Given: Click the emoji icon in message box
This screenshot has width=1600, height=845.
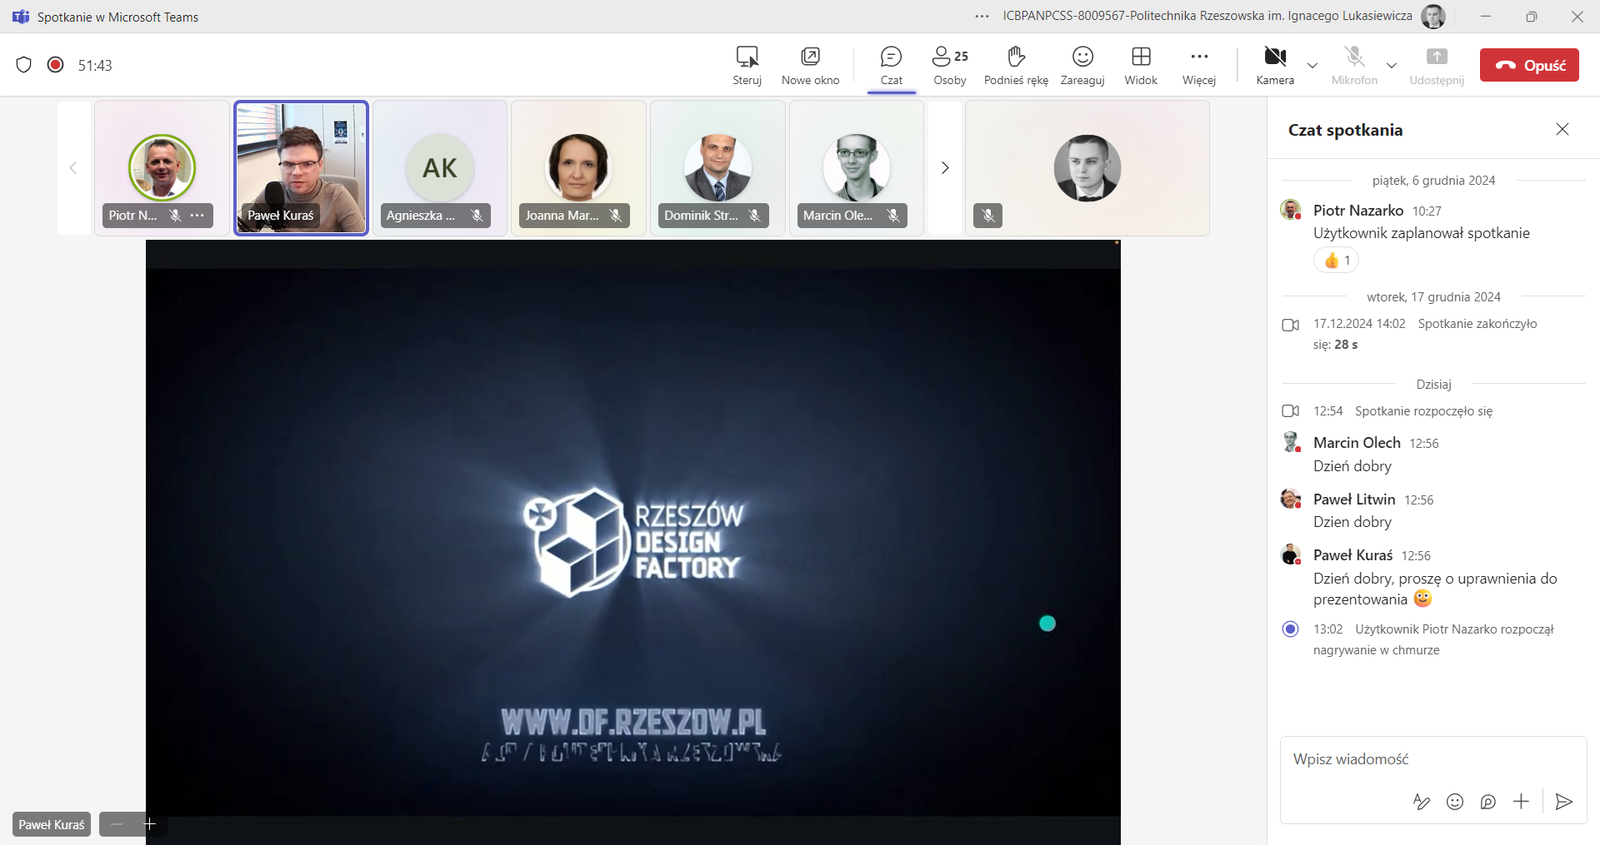Looking at the screenshot, I should pos(1455,801).
